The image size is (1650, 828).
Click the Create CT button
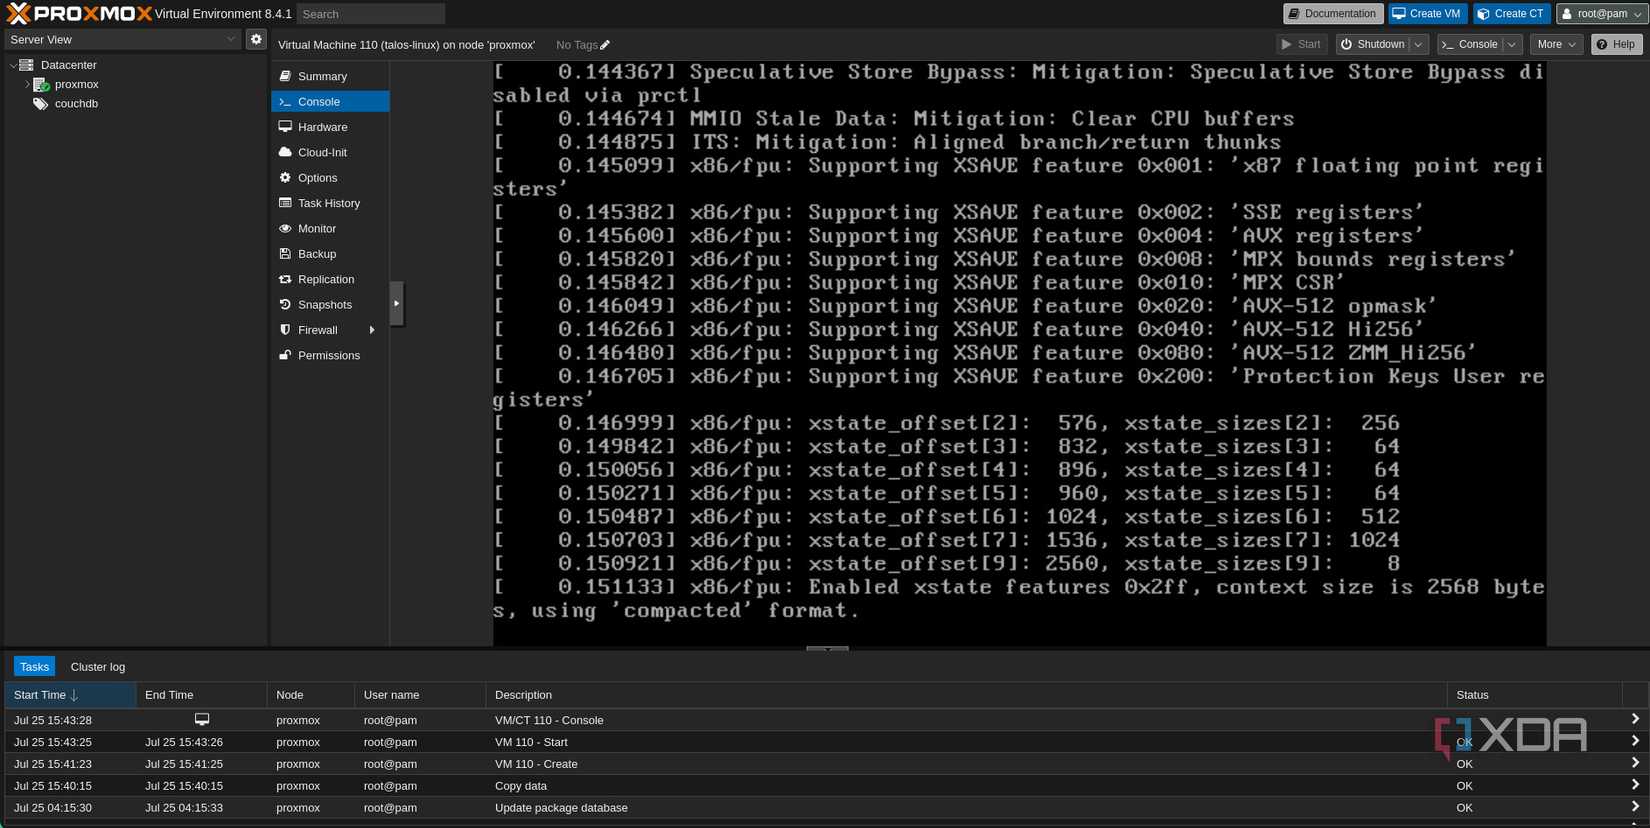[1511, 14]
